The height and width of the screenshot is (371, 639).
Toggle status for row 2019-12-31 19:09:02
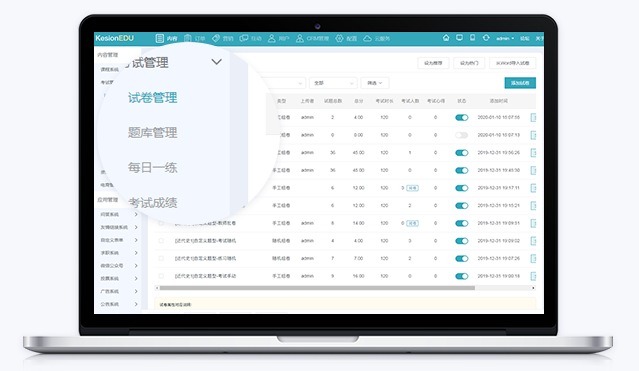click(x=462, y=241)
